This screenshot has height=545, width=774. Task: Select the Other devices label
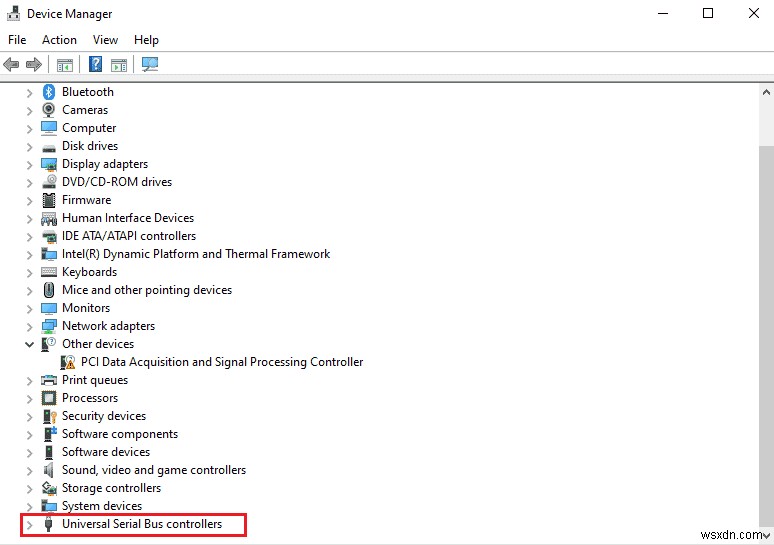[98, 344]
